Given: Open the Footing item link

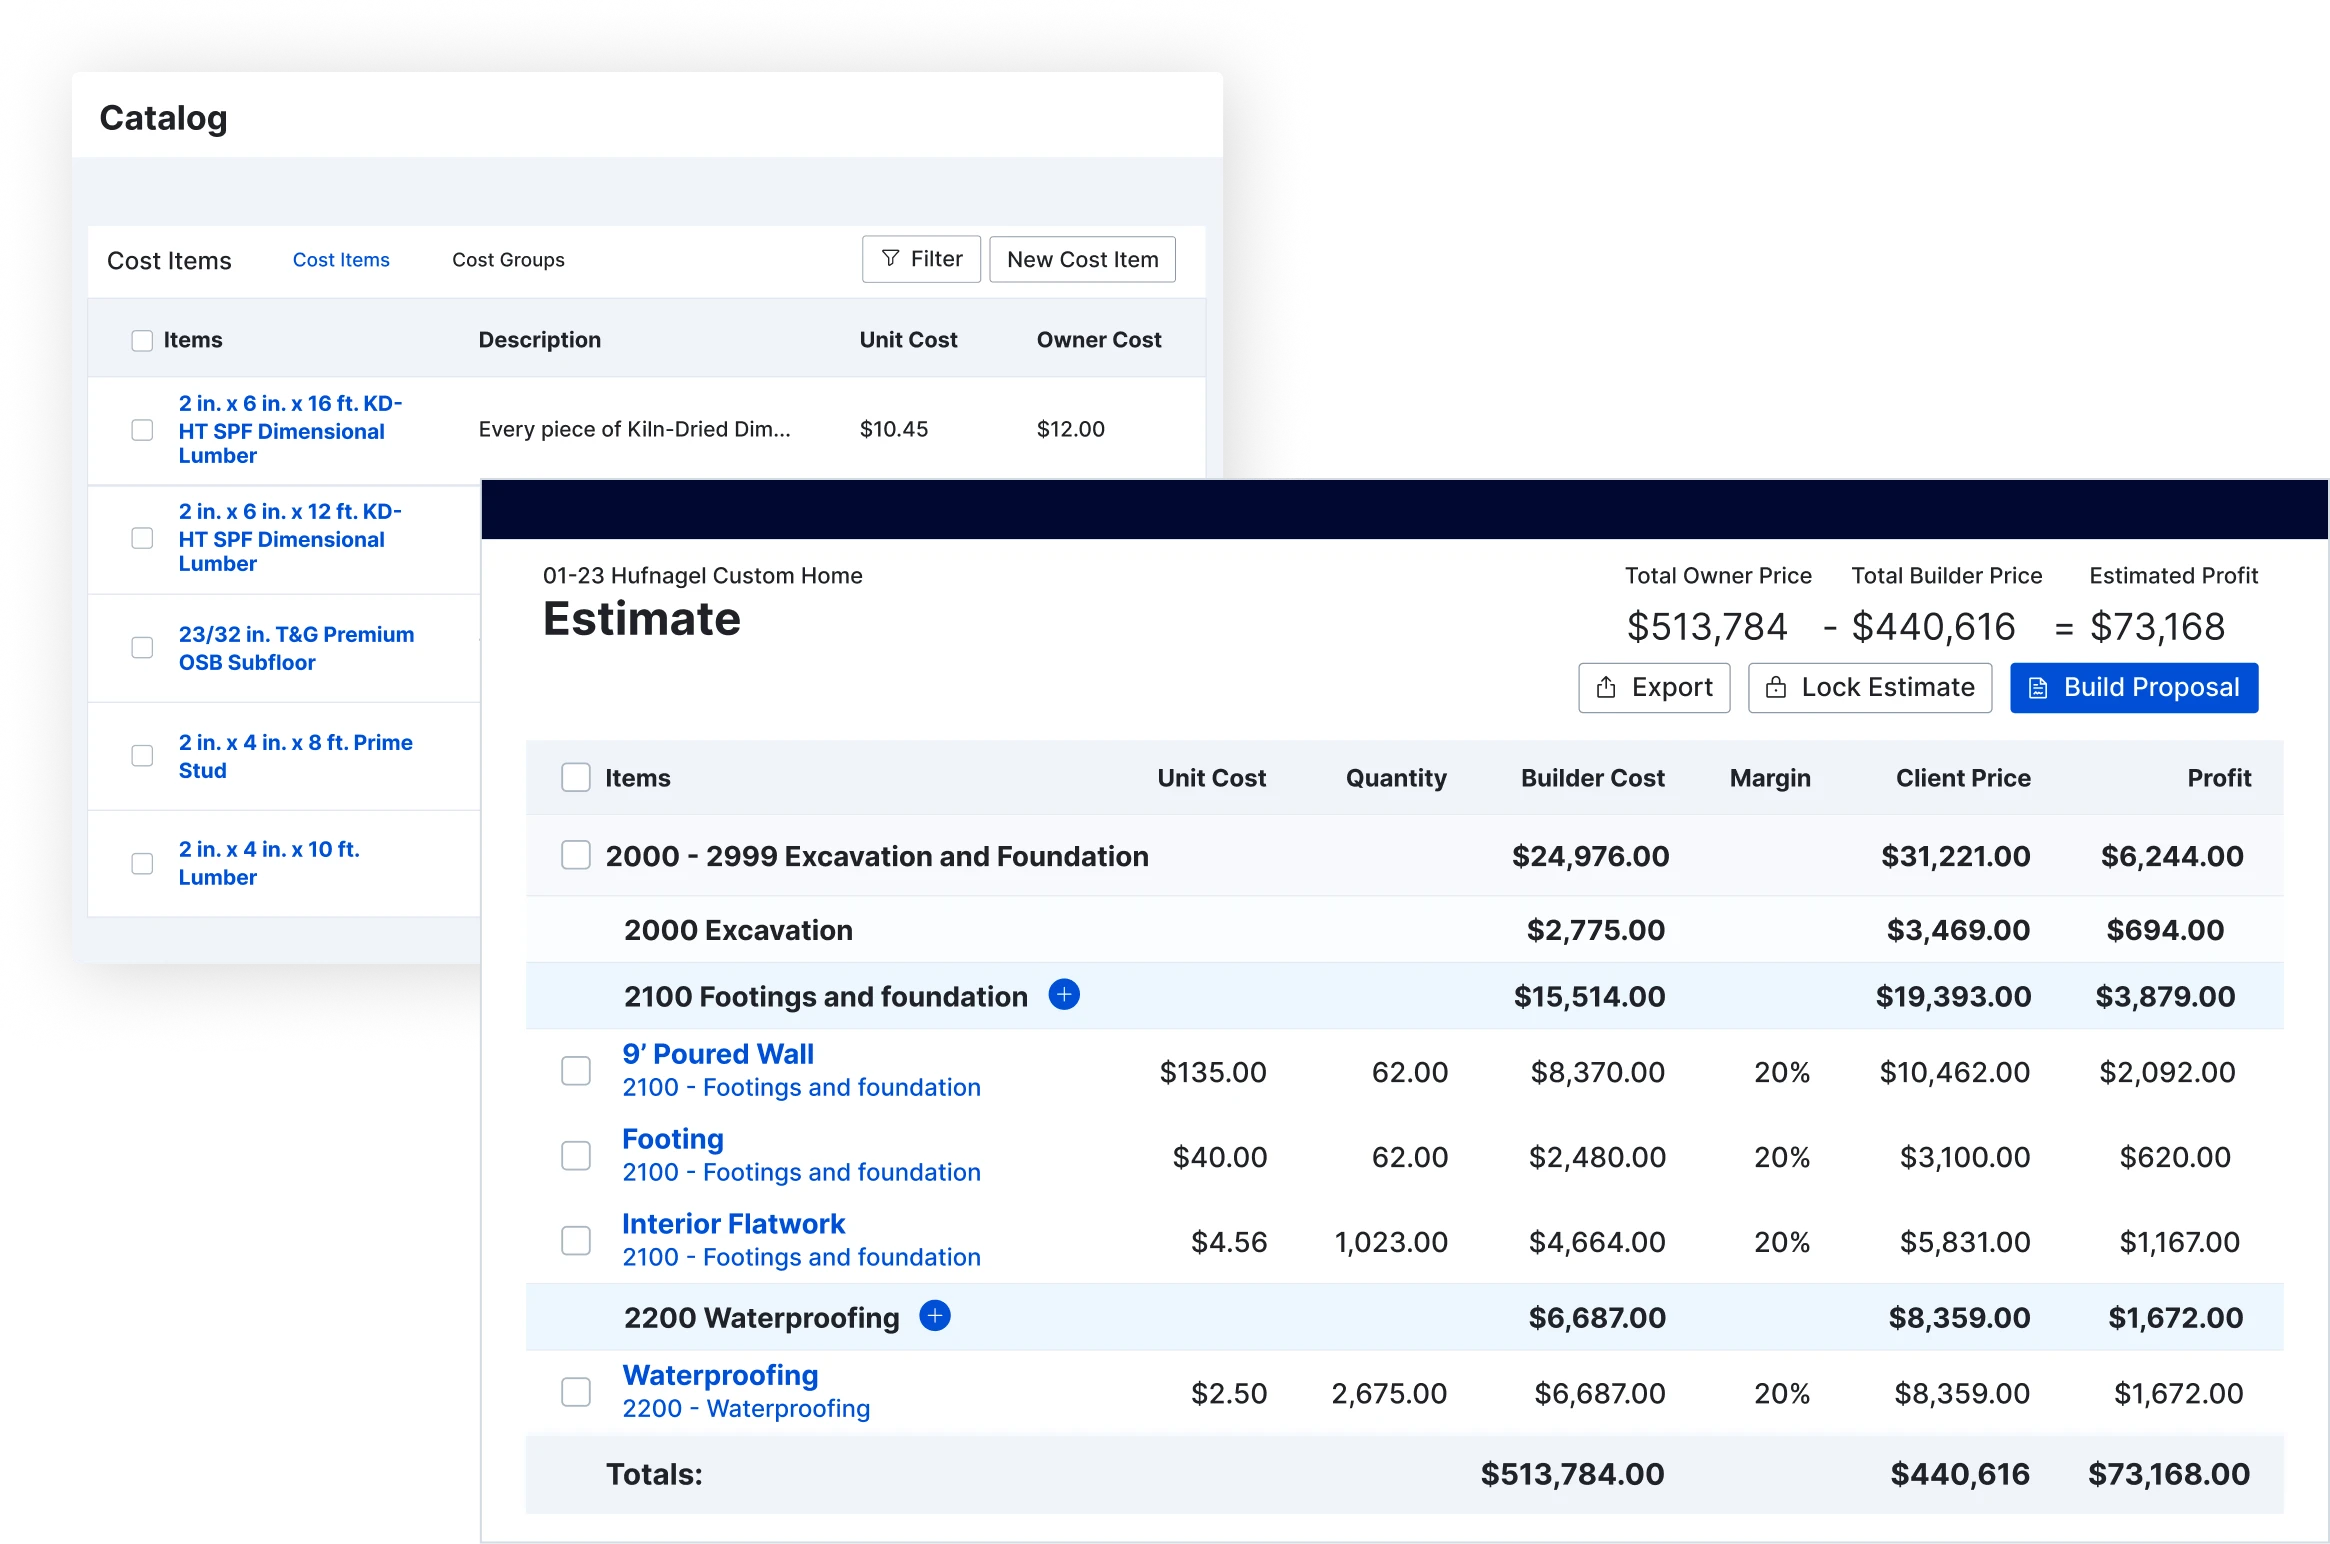Looking at the screenshot, I should point(673,1139).
